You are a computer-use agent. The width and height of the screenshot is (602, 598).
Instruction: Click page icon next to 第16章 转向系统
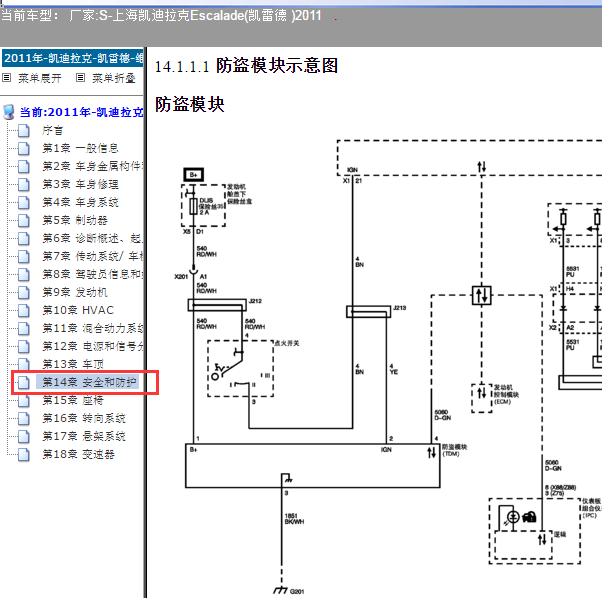[x=24, y=419]
